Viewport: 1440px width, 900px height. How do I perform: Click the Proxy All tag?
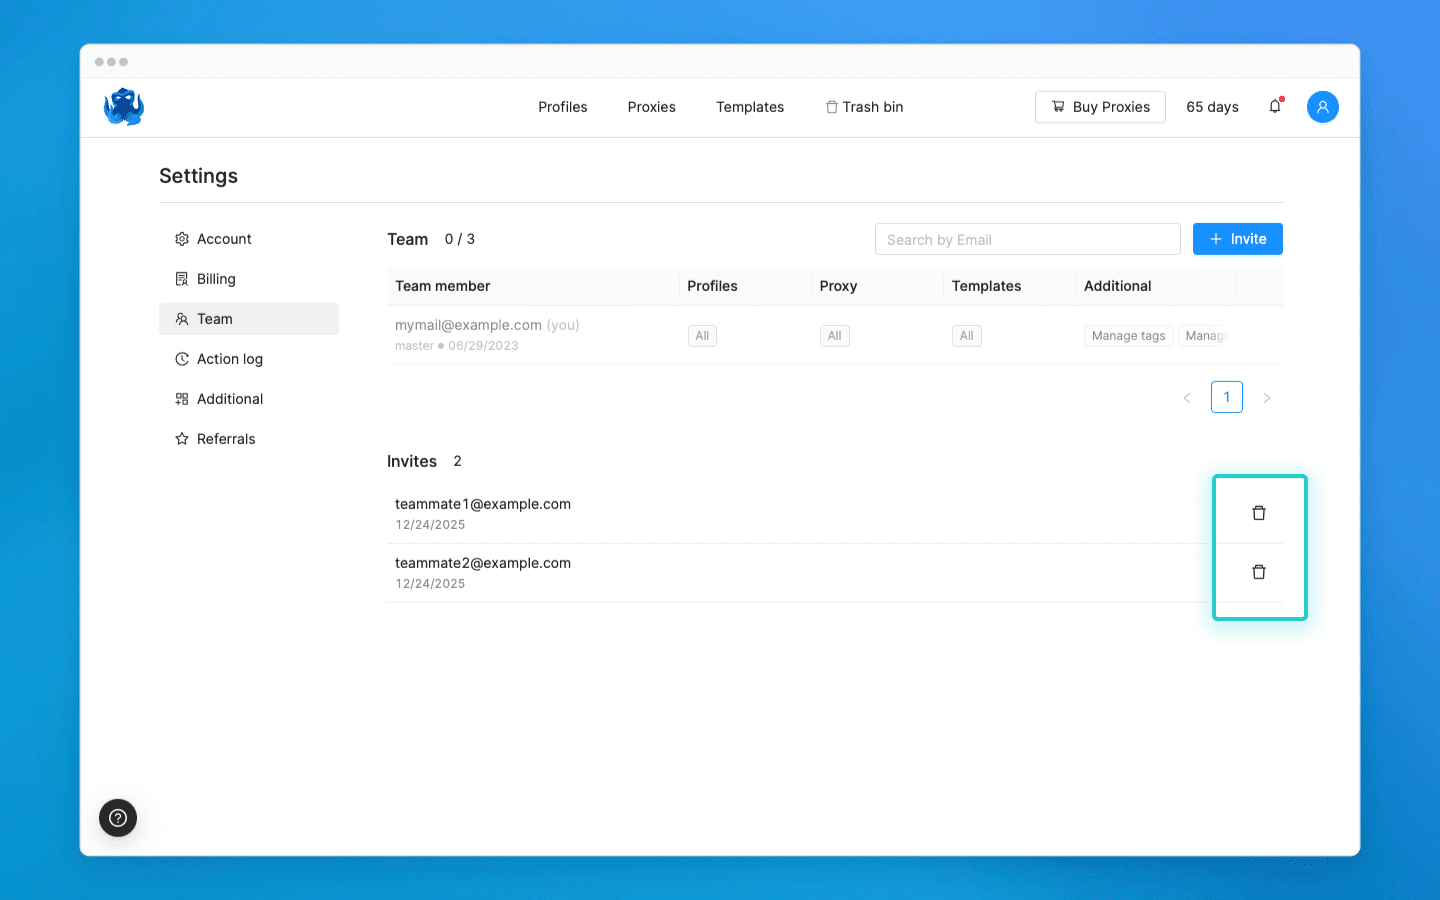(x=834, y=336)
